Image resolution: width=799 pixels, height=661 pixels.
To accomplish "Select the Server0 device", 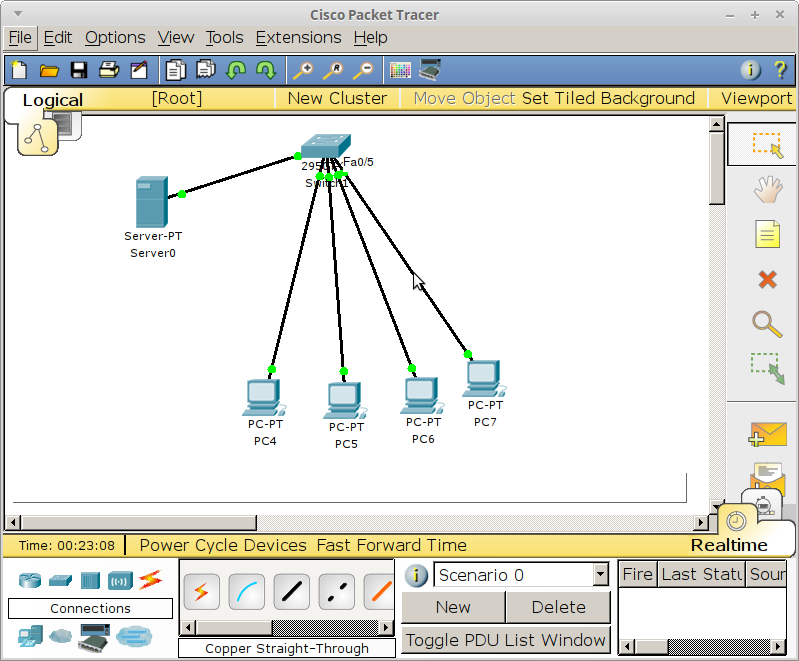I will coord(151,202).
